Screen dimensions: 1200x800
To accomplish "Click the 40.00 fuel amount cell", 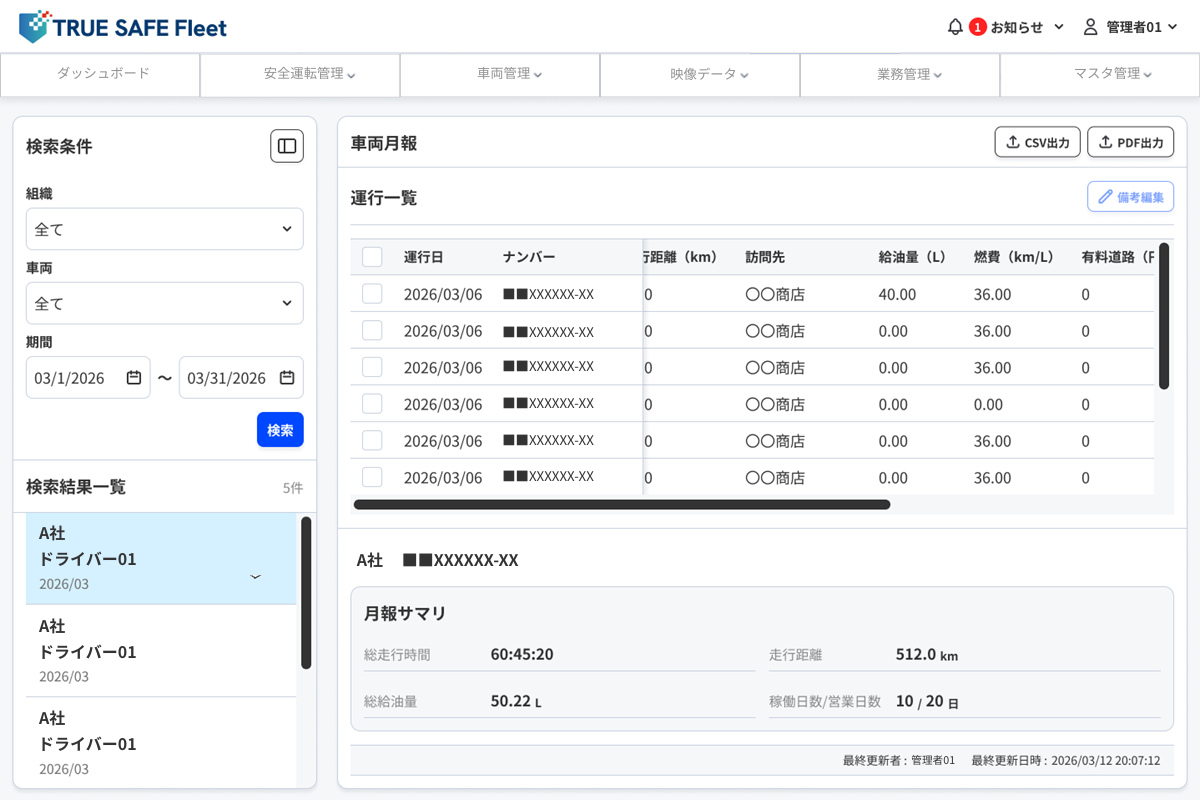I will 897,294.
